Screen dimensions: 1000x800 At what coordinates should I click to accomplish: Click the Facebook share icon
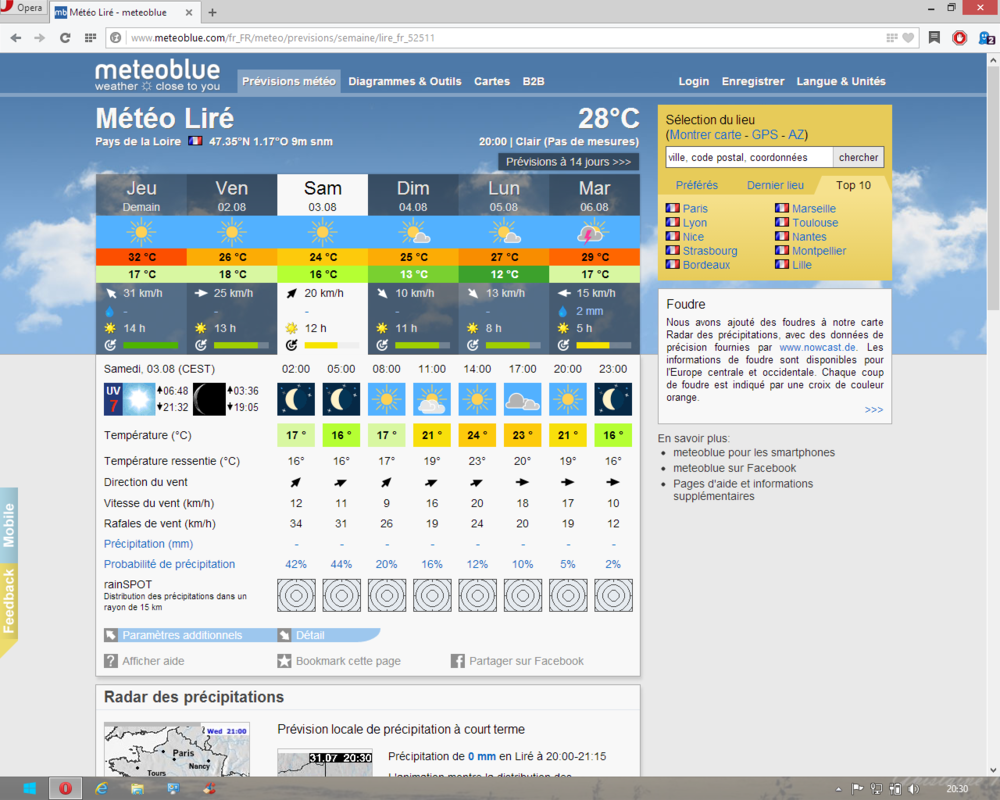457,661
